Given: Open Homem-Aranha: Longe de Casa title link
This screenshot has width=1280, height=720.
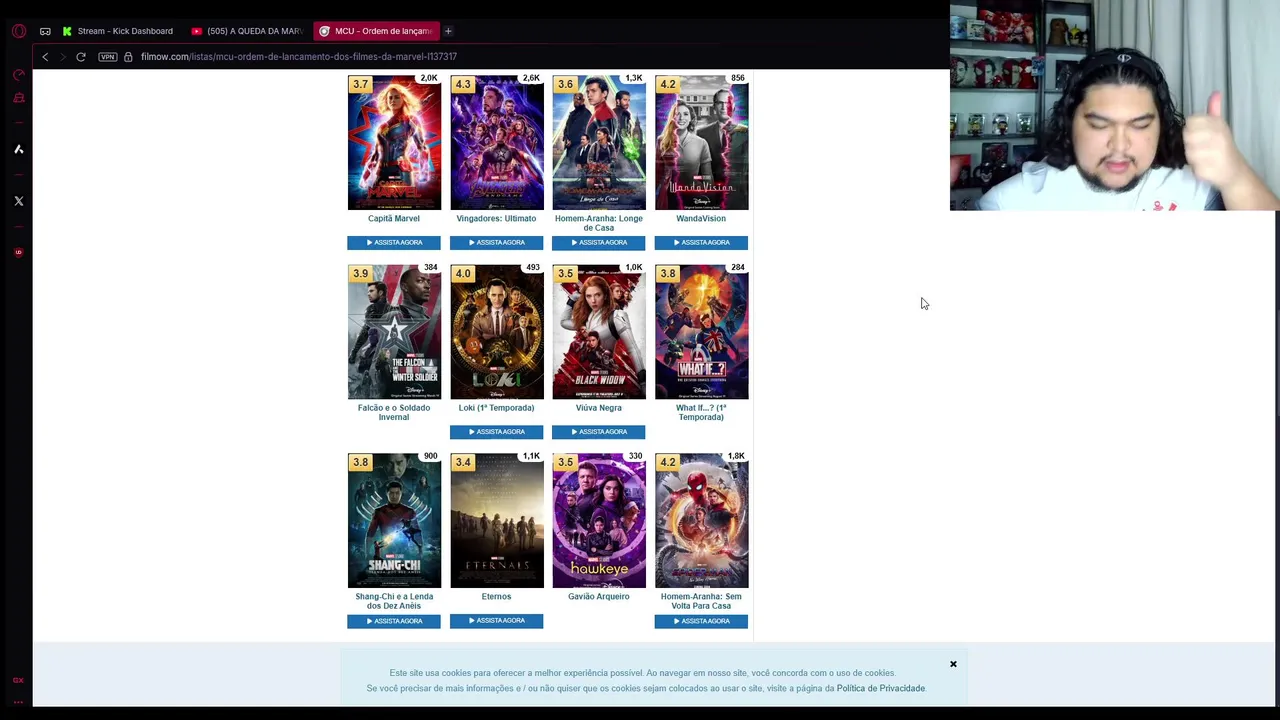Looking at the screenshot, I should coord(599,223).
